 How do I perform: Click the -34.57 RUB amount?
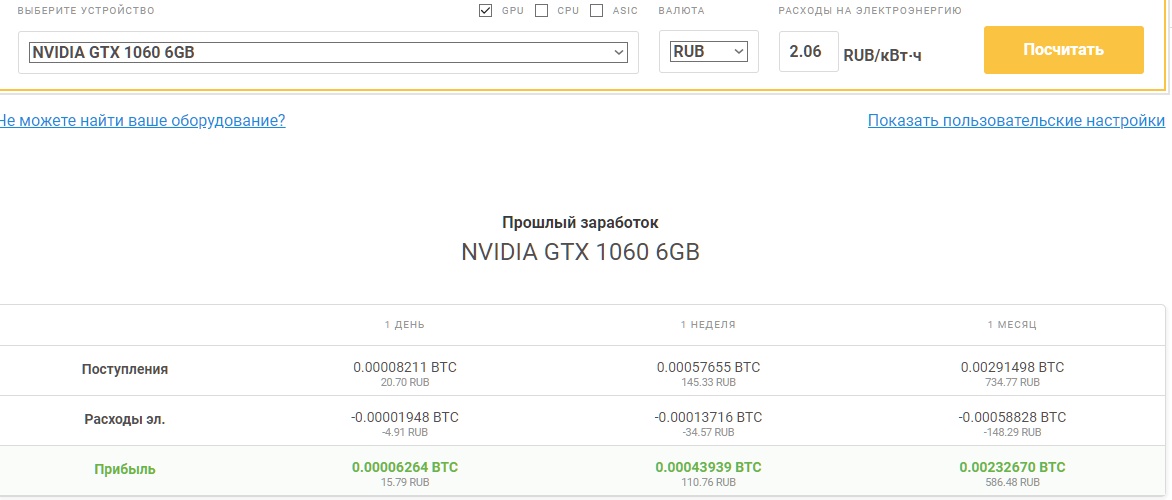pos(708,432)
